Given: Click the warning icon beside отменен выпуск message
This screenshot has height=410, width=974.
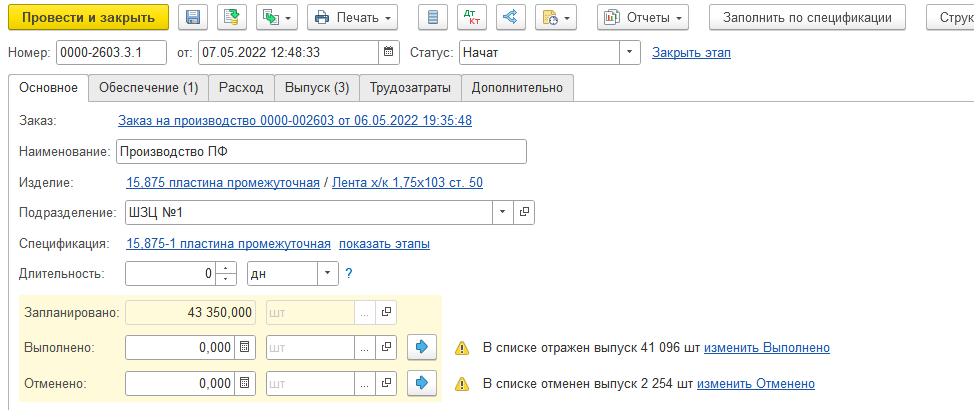Looking at the screenshot, I should (462, 384).
